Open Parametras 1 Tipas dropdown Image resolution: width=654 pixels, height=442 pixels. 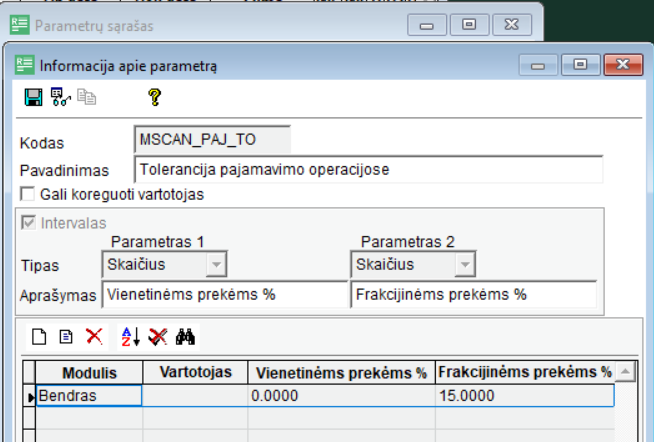pyautogui.click(x=216, y=265)
